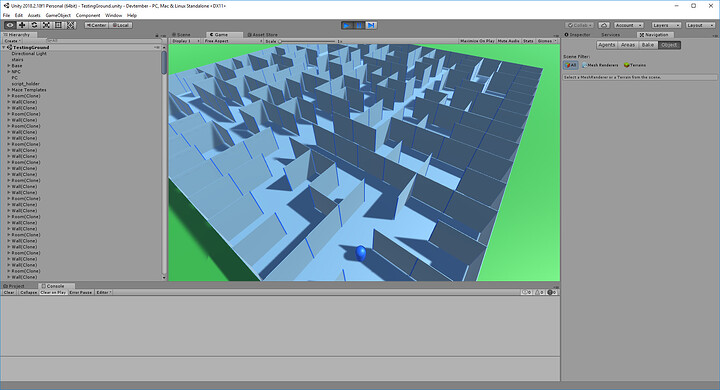Expand the NPC object

8,72
